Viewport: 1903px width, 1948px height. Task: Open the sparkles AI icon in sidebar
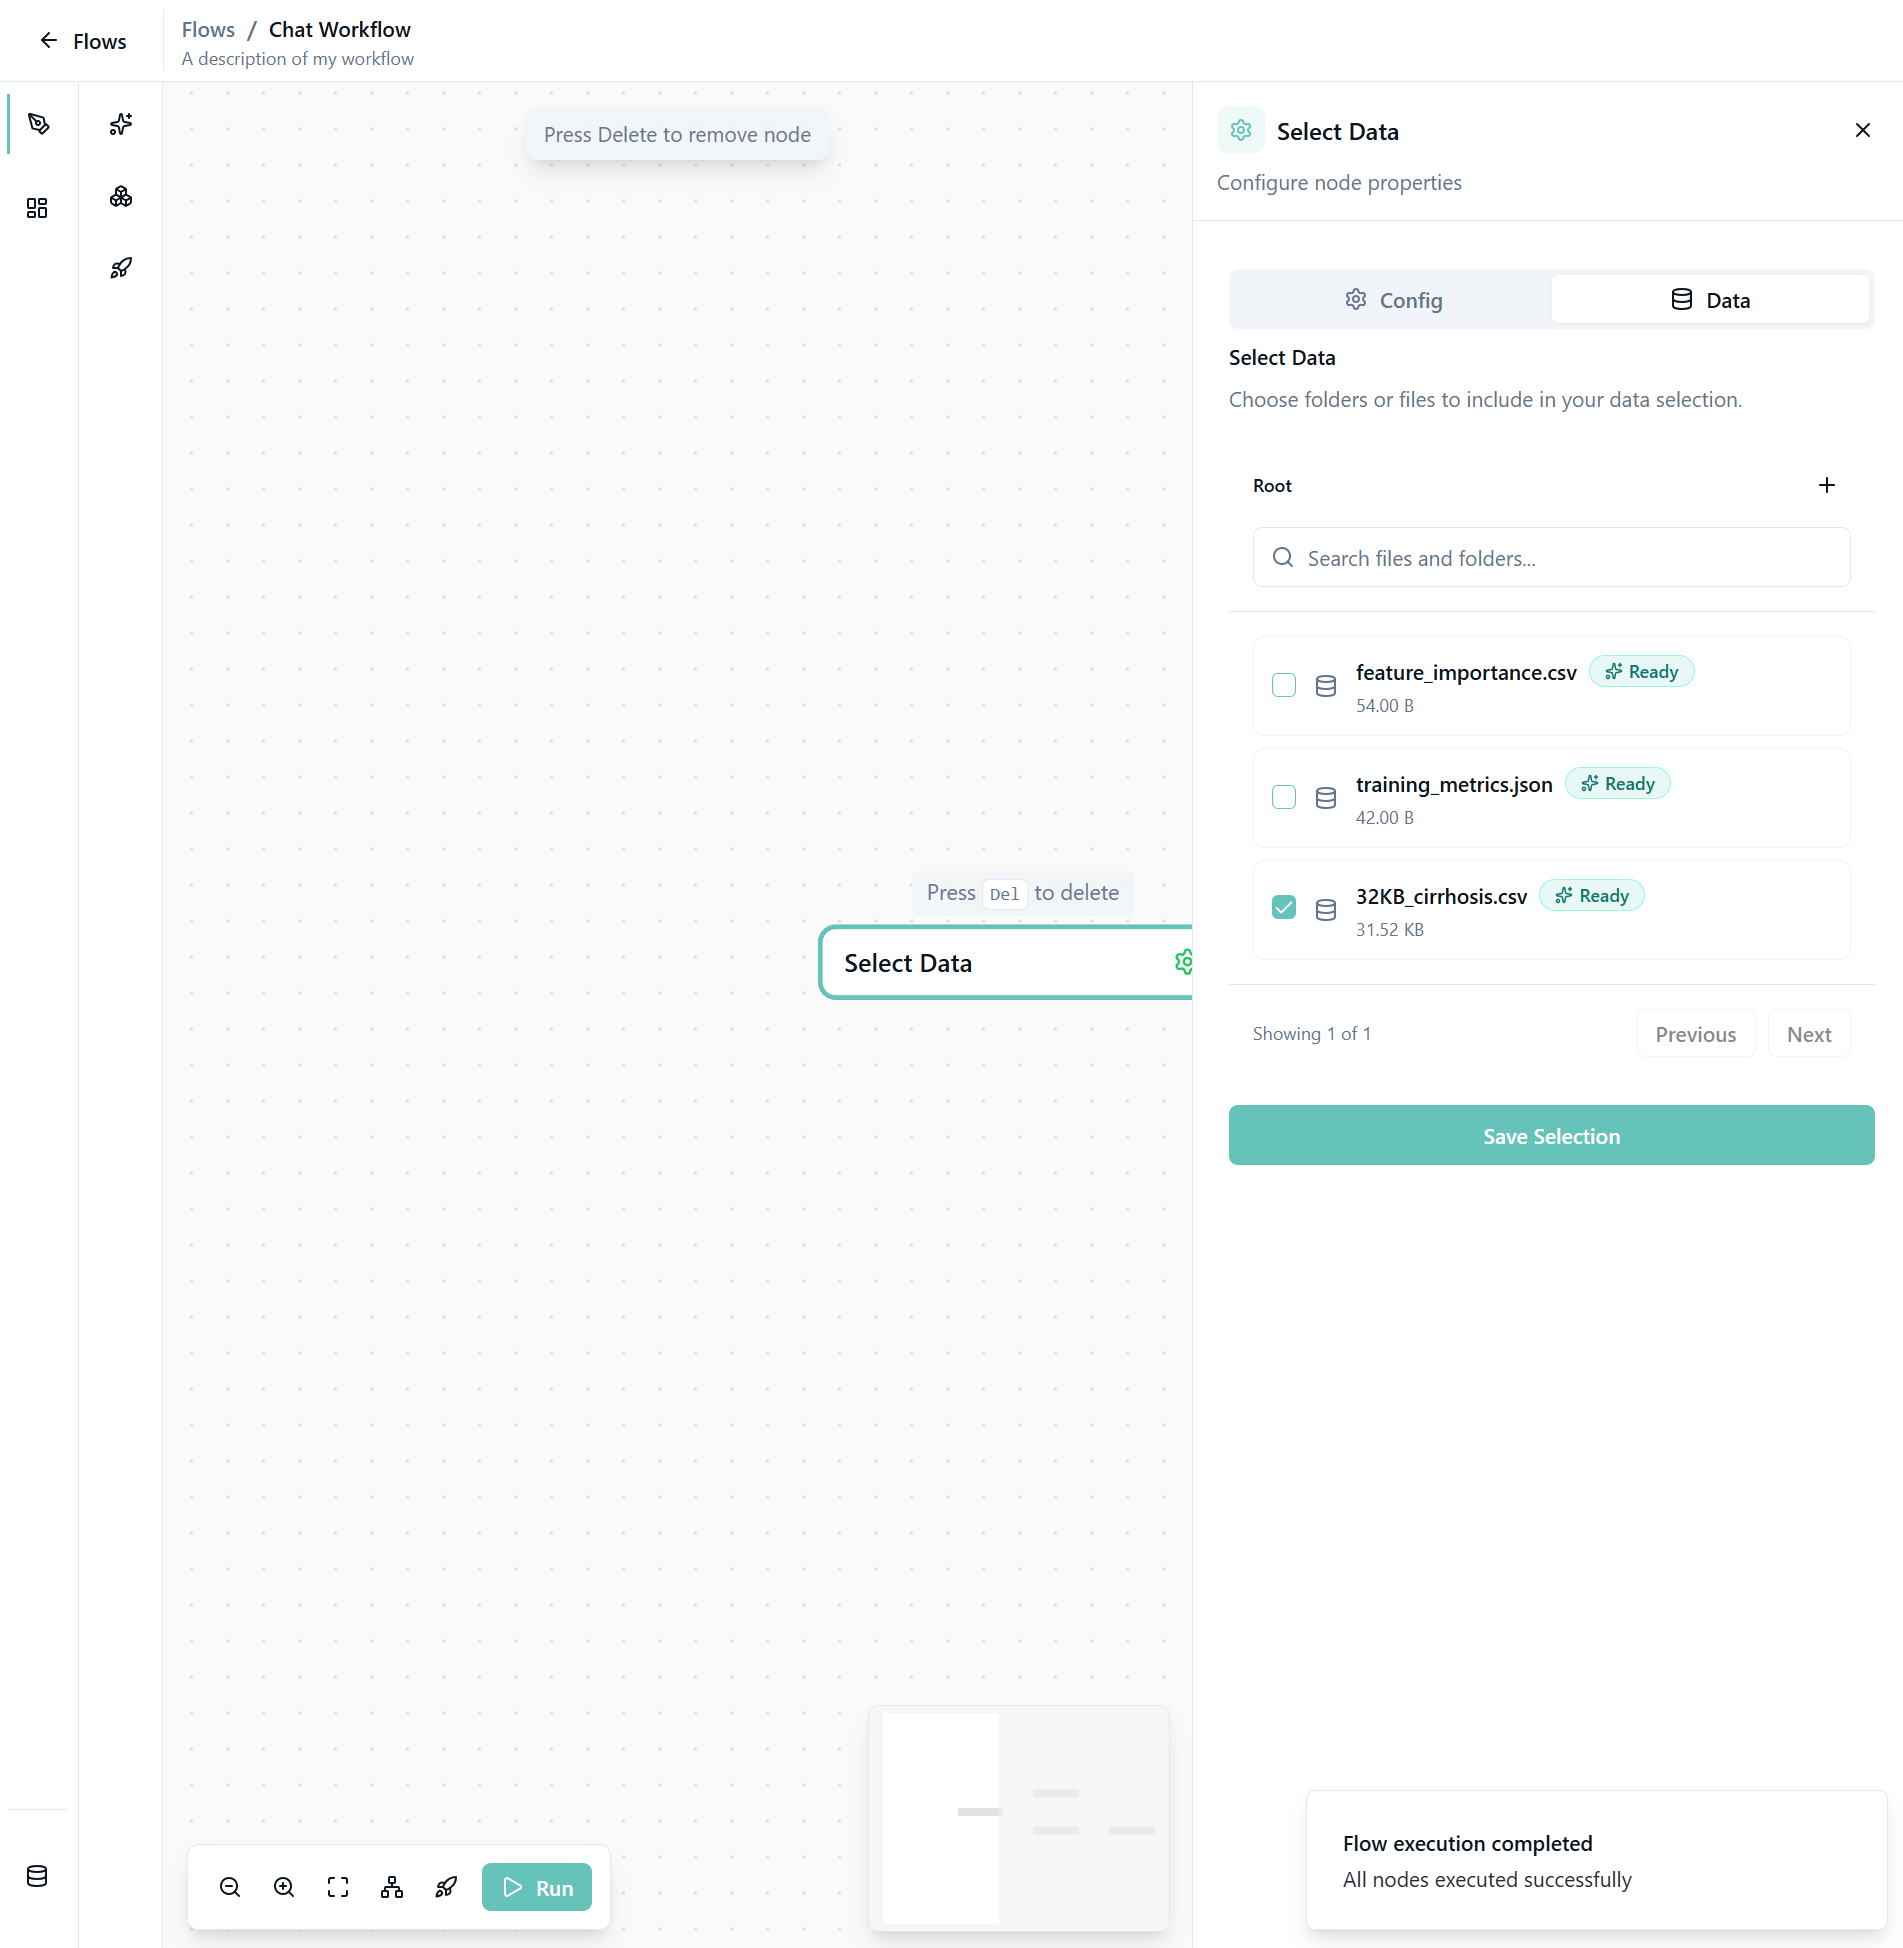[121, 124]
